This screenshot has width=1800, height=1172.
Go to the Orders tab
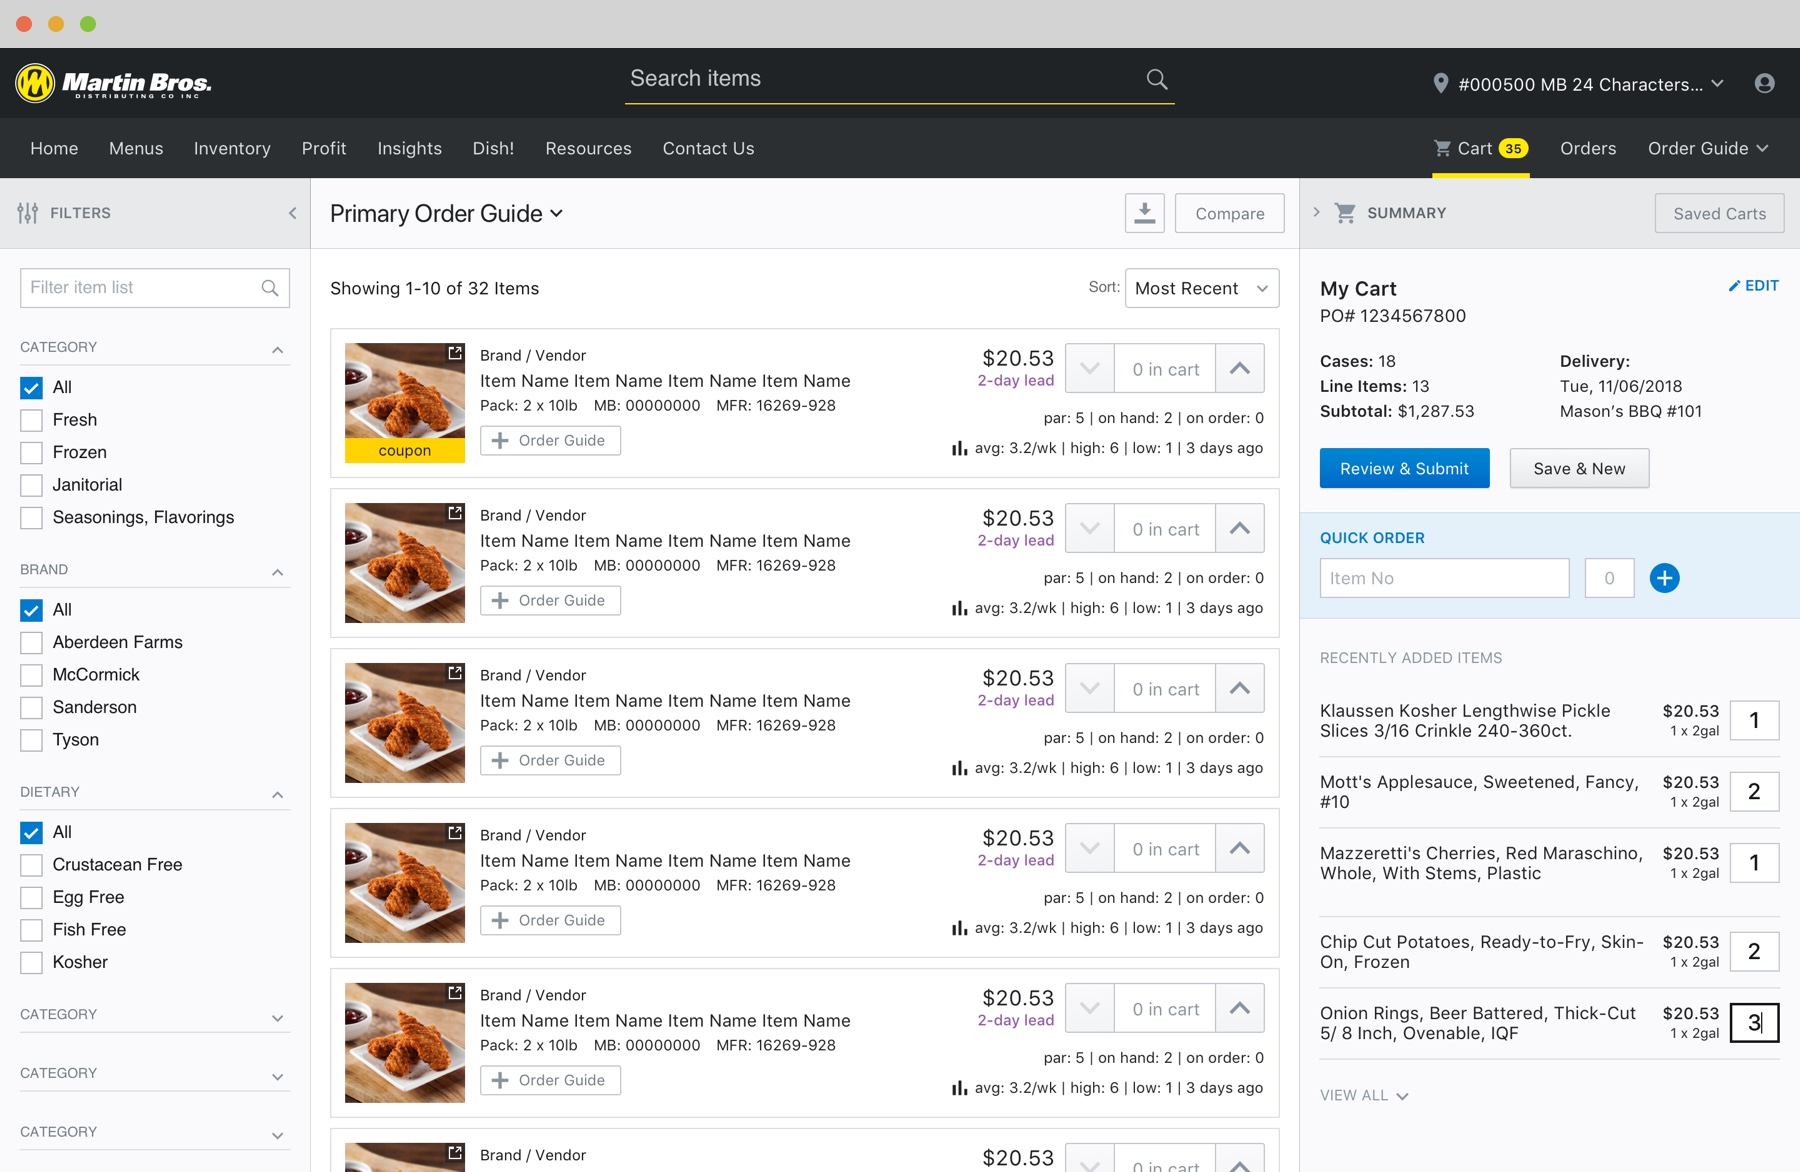pos(1587,148)
